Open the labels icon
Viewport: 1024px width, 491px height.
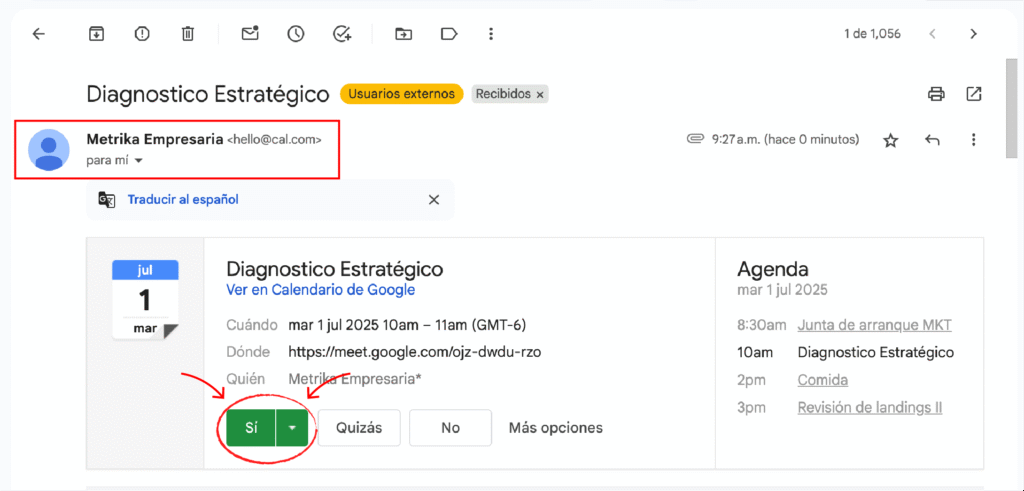pos(449,34)
